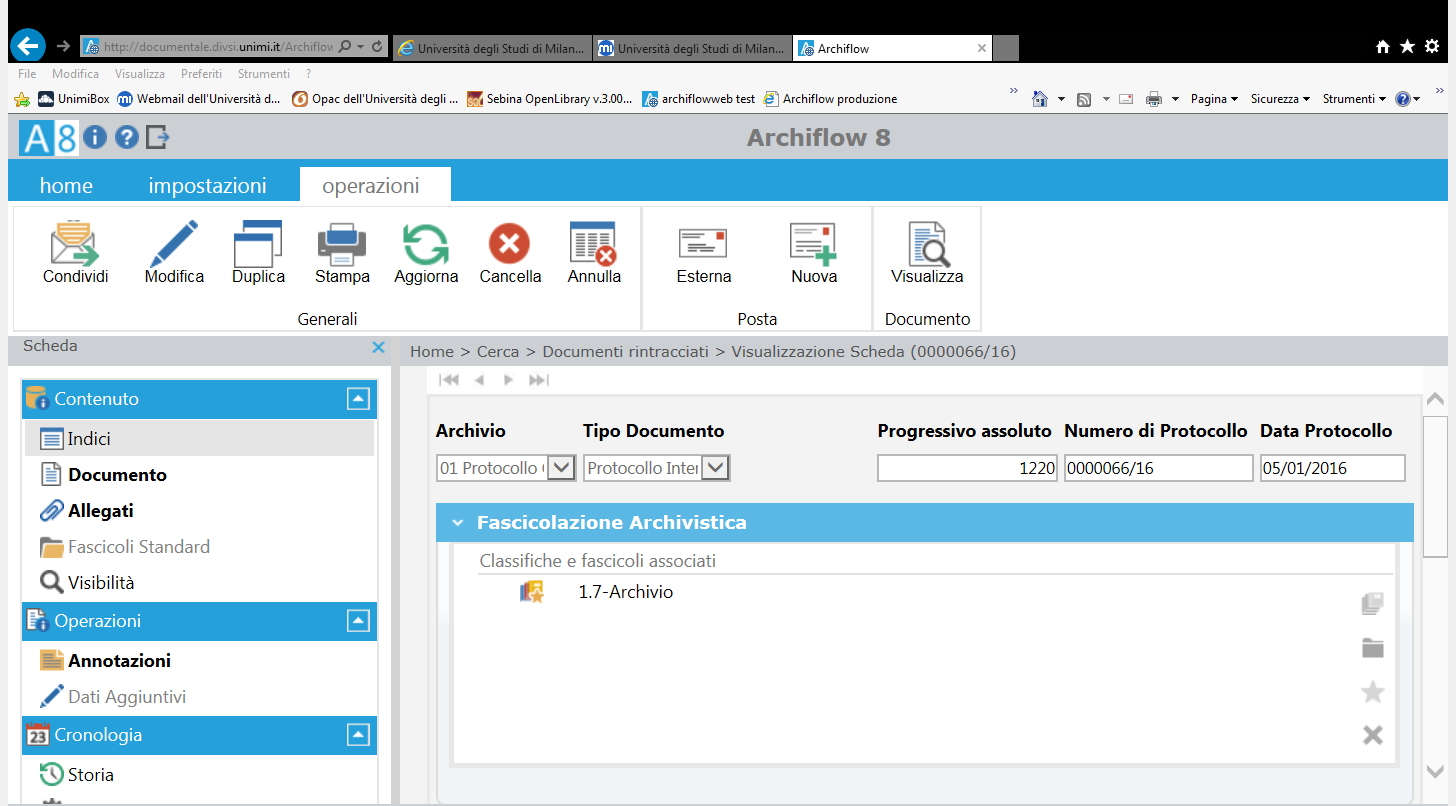Click the Cerca breadcrumb link
Image resolution: width=1456 pixels, height=806 pixels.
pyautogui.click(x=498, y=352)
